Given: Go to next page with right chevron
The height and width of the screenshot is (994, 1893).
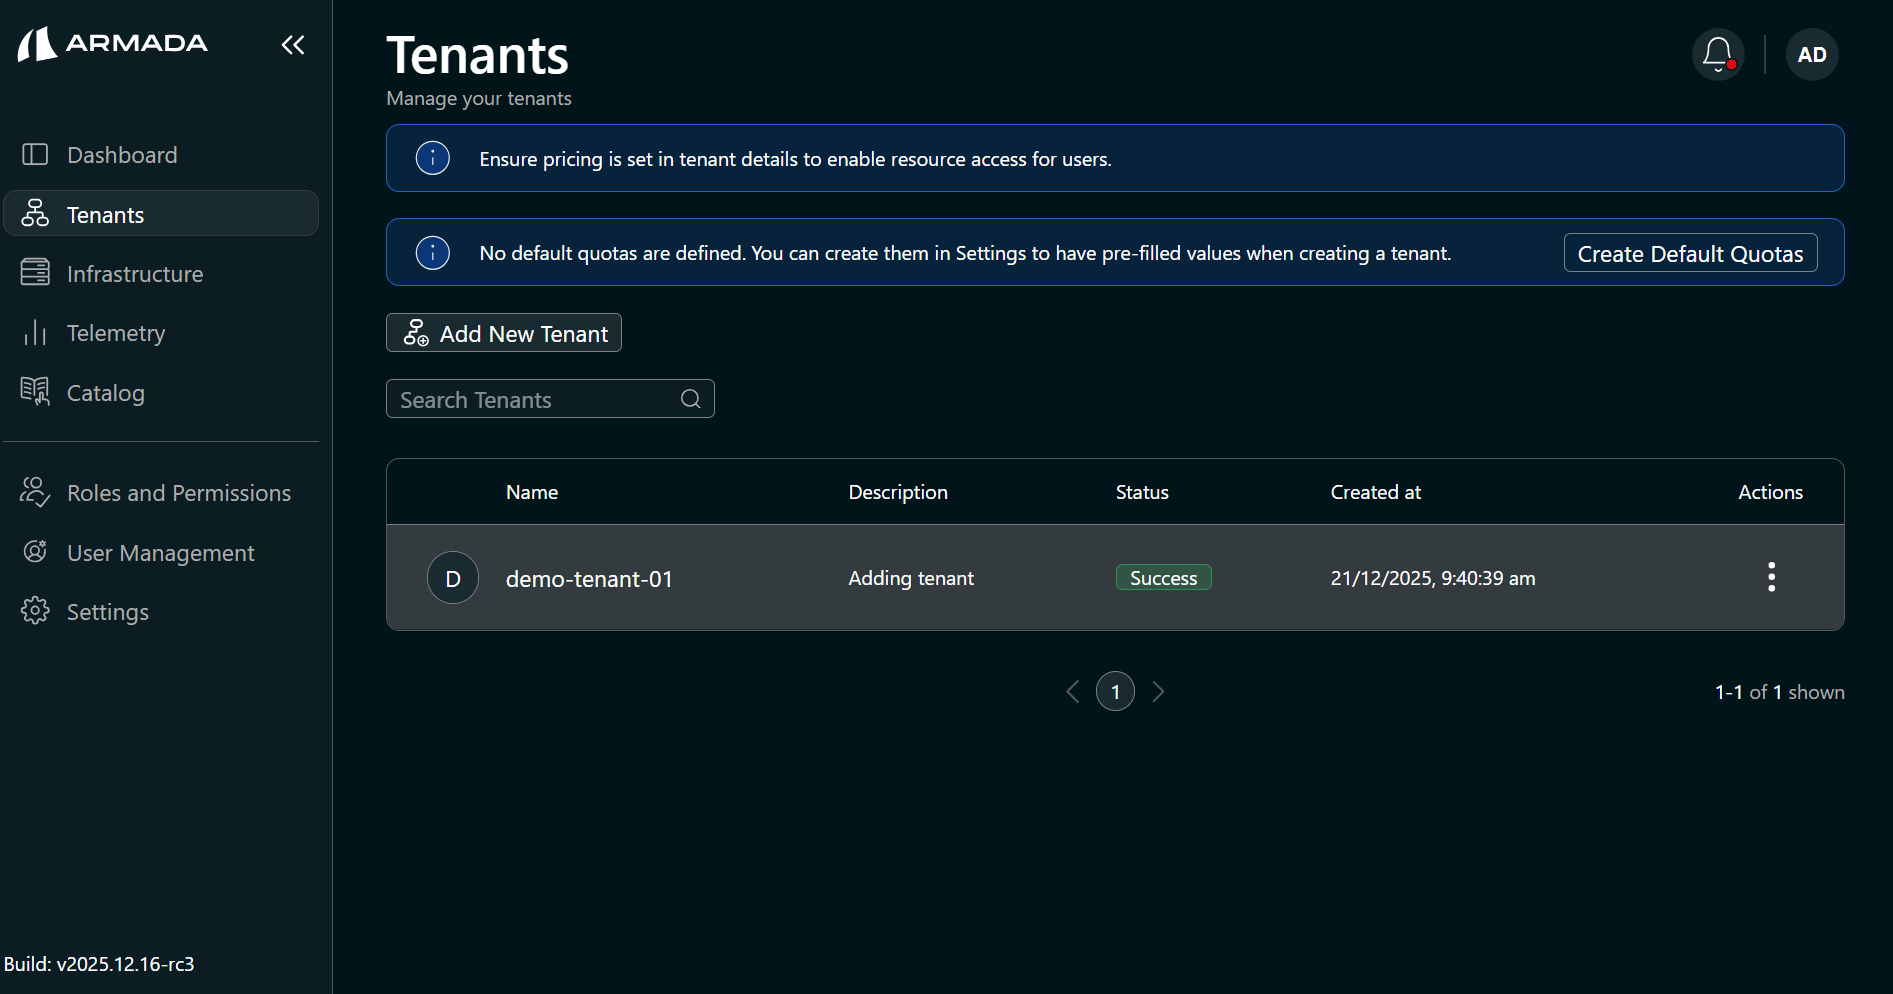Looking at the screenshot, I should [x=1159, y=691].
